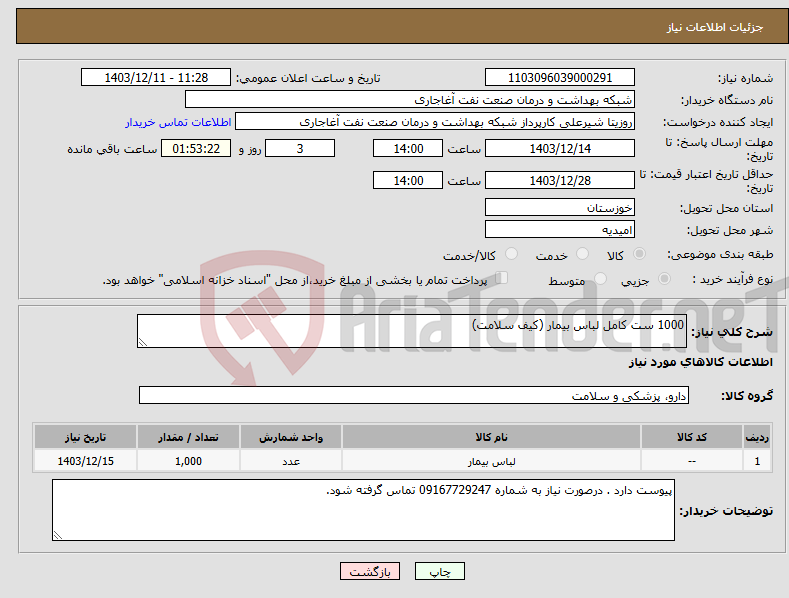Click the نام کالا column header
Viewport: 789px width, 598px height.
[x=491, y=437]
